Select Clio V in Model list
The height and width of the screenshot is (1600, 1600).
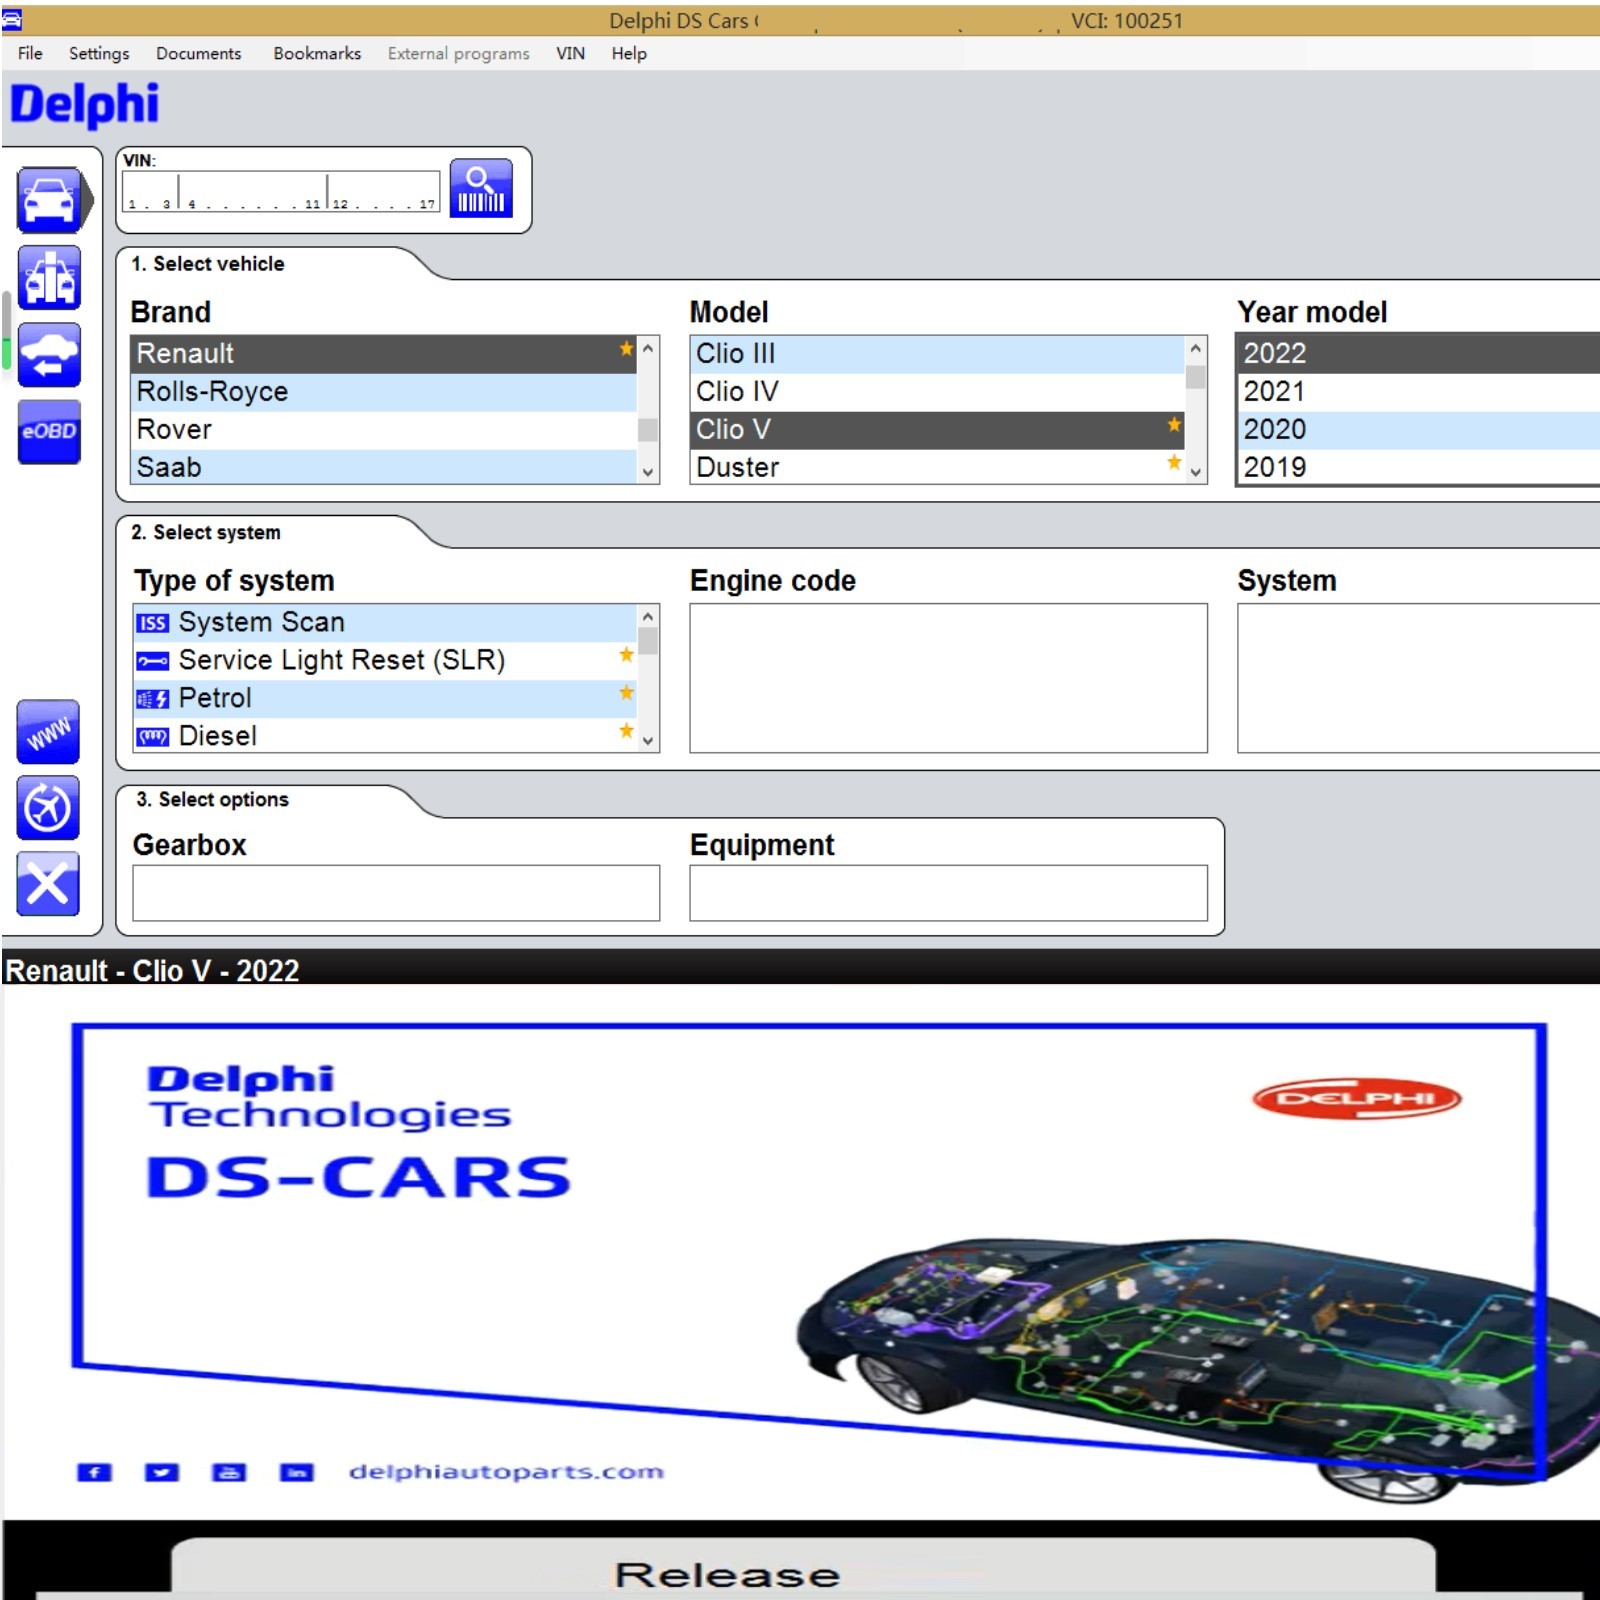point(938,430)
